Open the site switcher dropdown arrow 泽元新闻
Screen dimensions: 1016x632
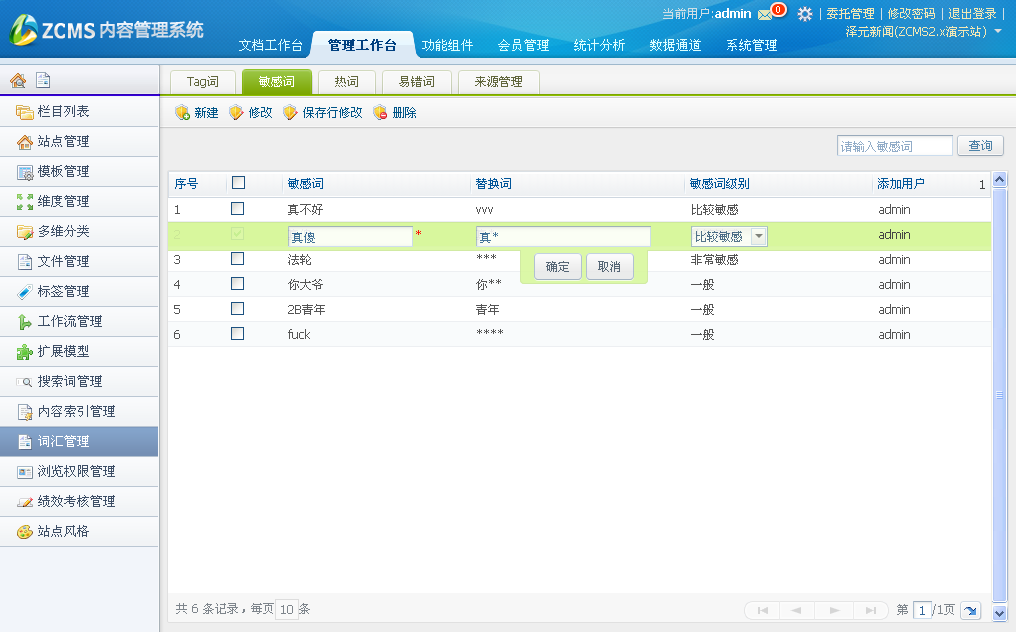[998, 31]
